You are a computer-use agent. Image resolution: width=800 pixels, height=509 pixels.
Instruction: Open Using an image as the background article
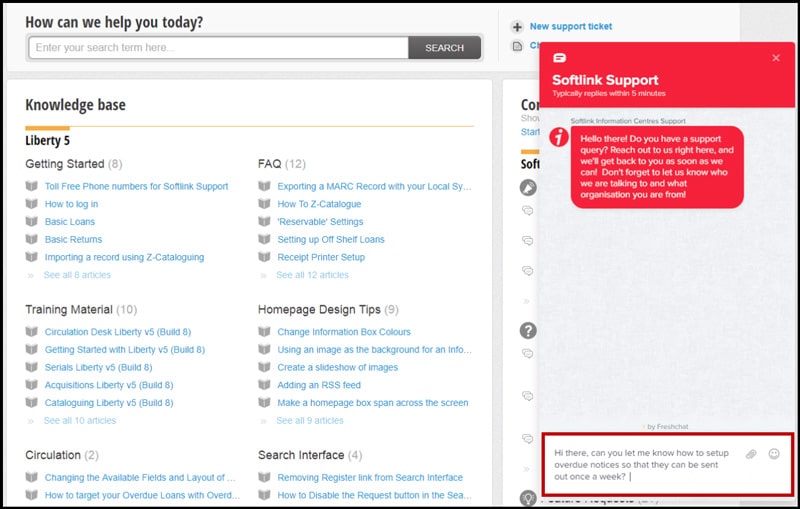tap(374, 349)
